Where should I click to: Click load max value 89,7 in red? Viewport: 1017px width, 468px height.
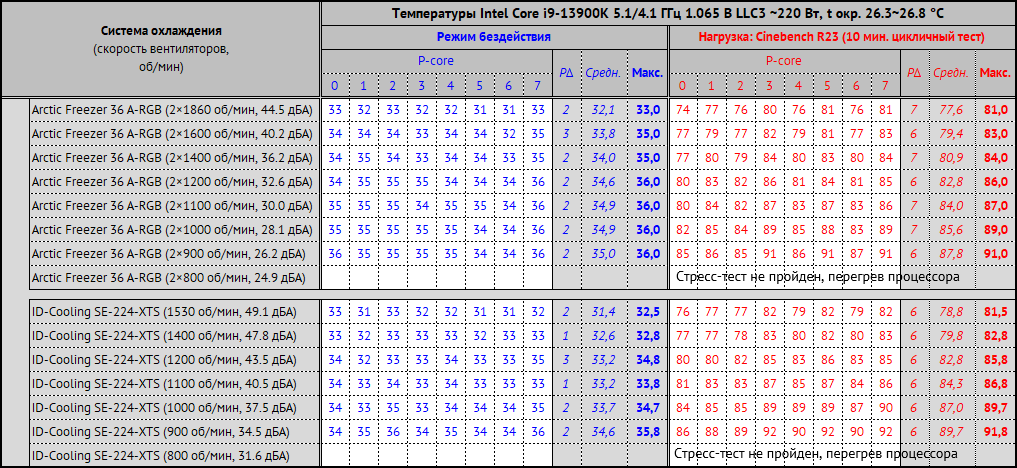(995, 408)
